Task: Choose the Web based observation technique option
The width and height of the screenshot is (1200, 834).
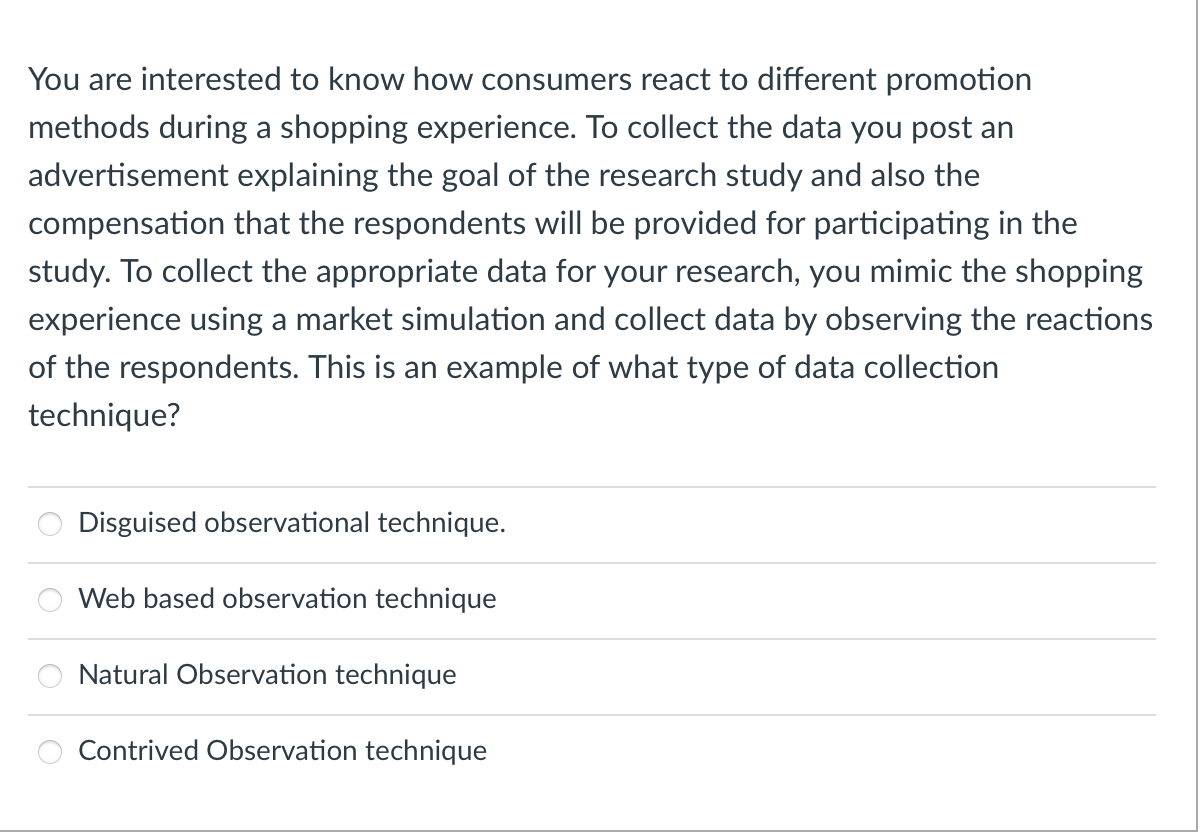Action: (50, 599)
